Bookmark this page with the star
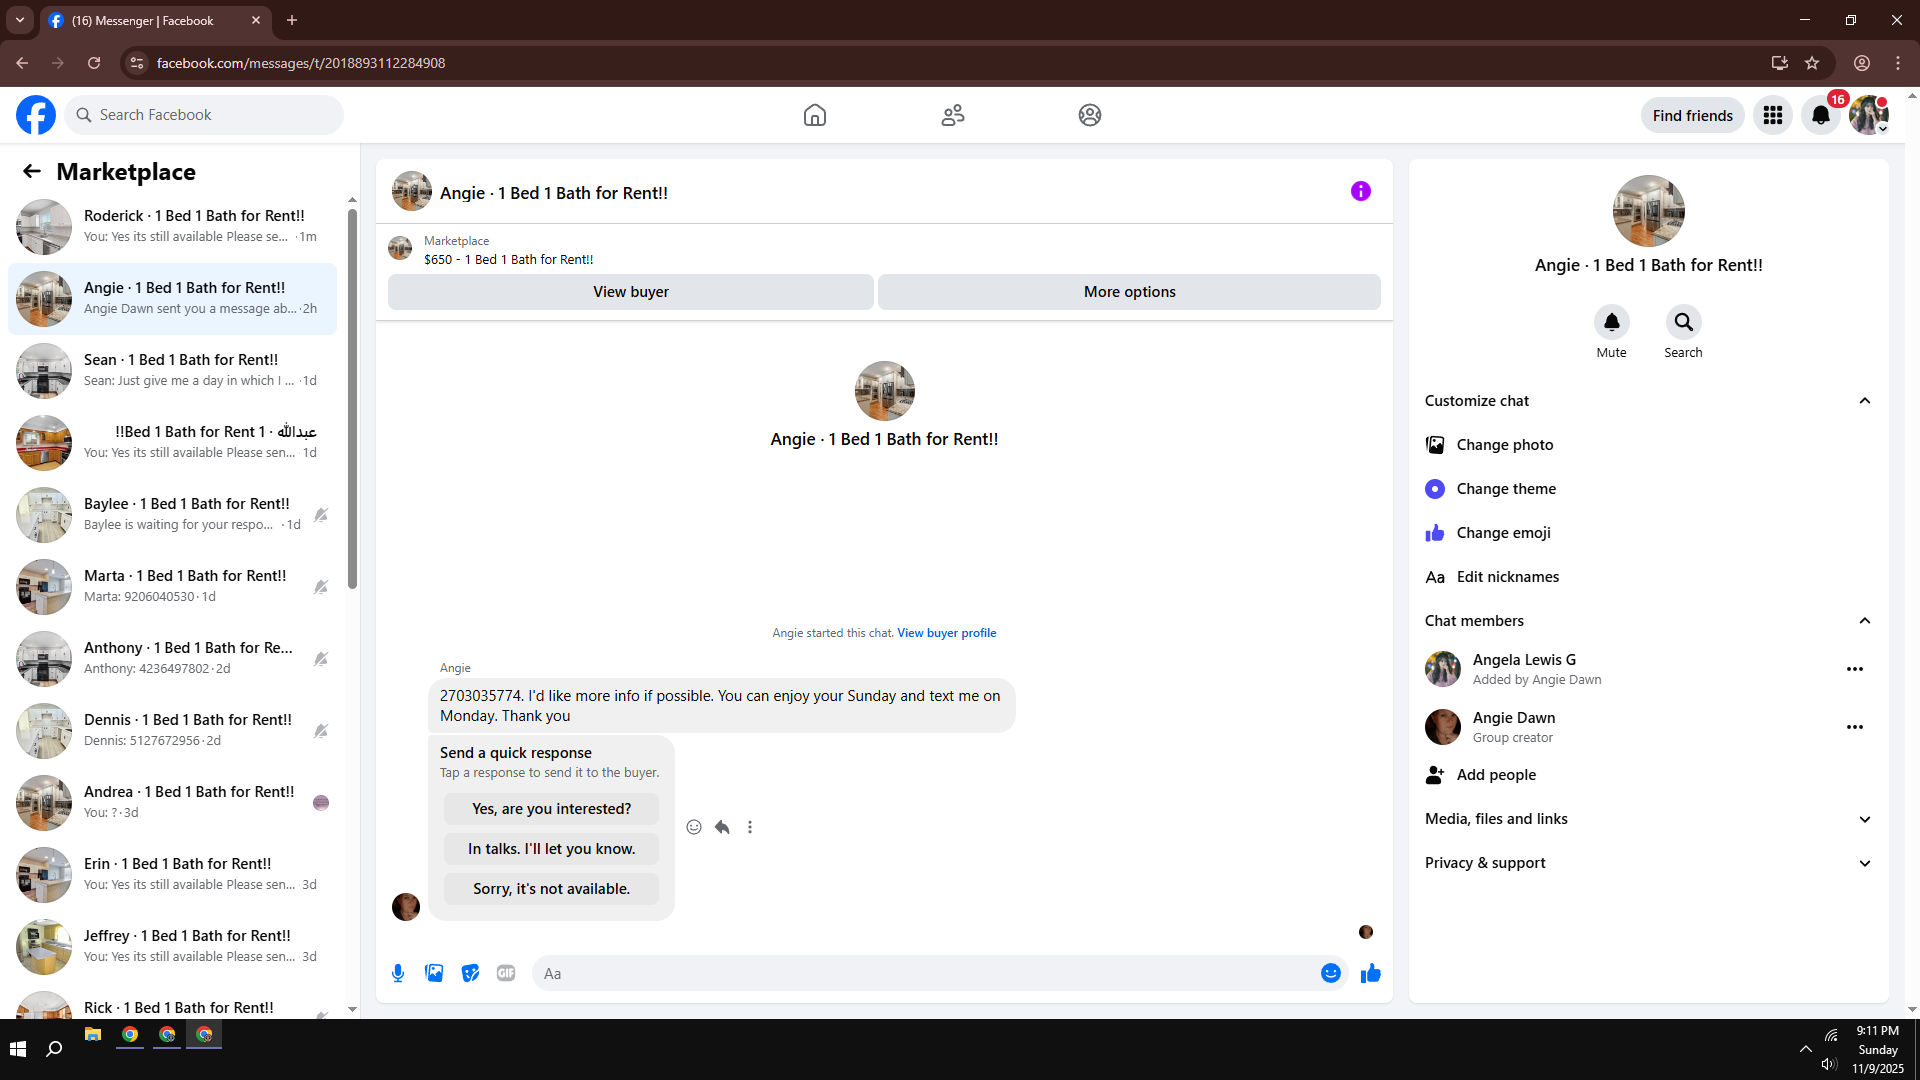Image resolution: width=1920 pixels, height=1080 pixels. tap(1812, 63)
